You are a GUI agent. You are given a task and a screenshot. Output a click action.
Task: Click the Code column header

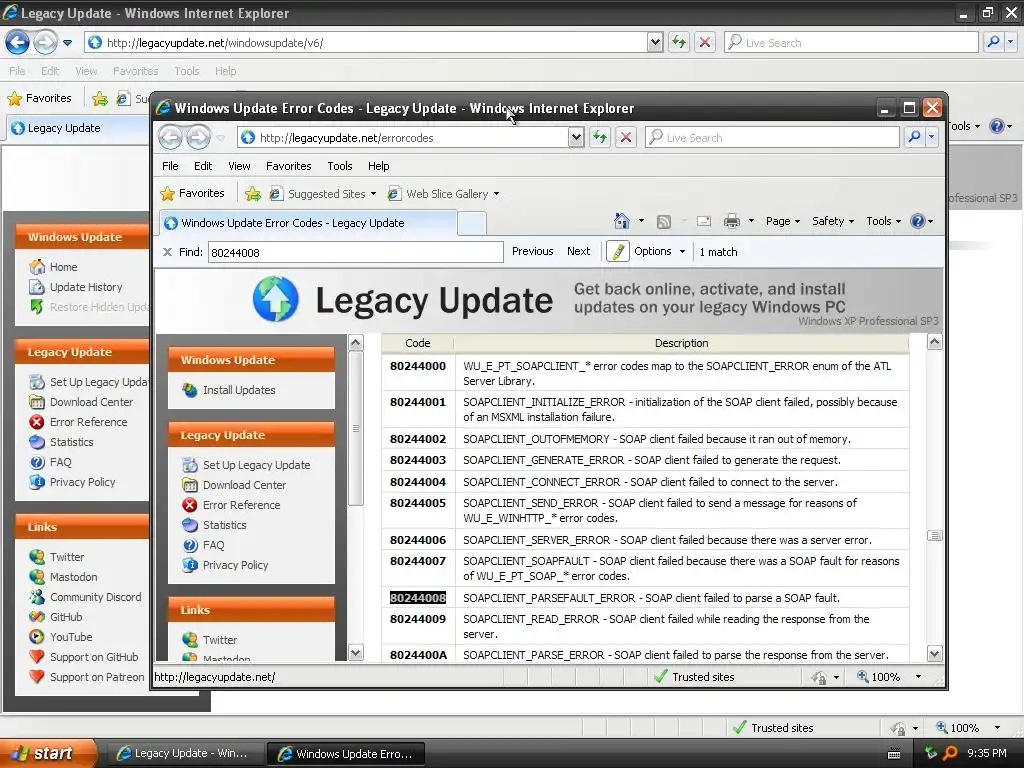click(417, 343)
